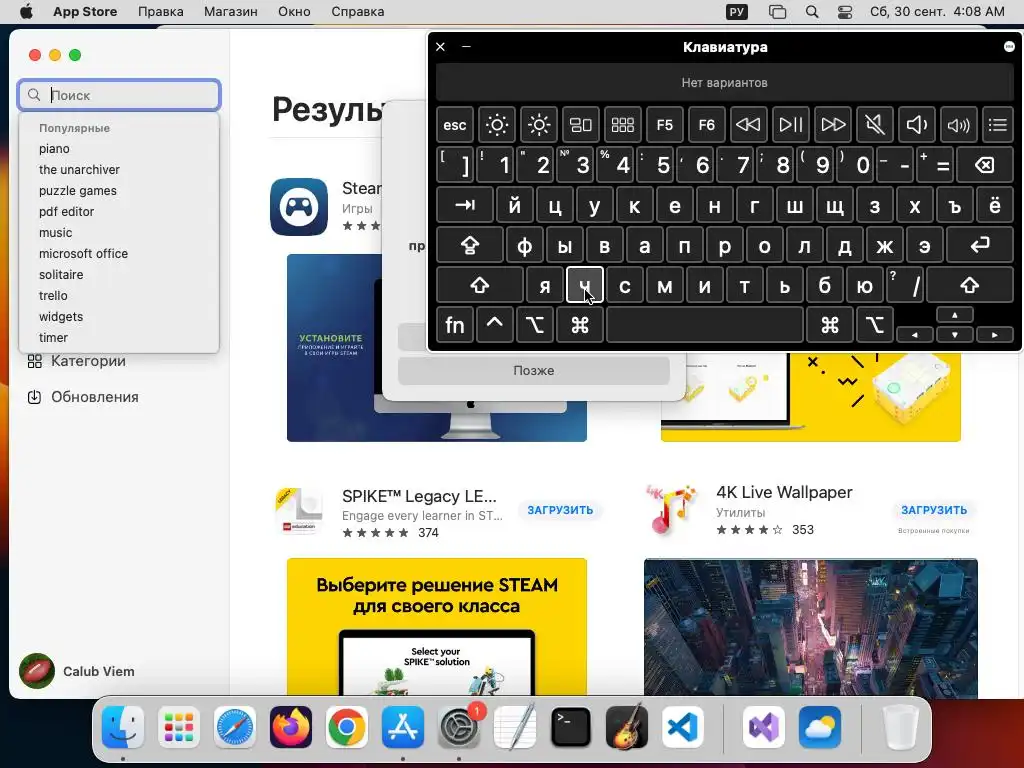
Task: Open the Правка menu
Action: 161,12
